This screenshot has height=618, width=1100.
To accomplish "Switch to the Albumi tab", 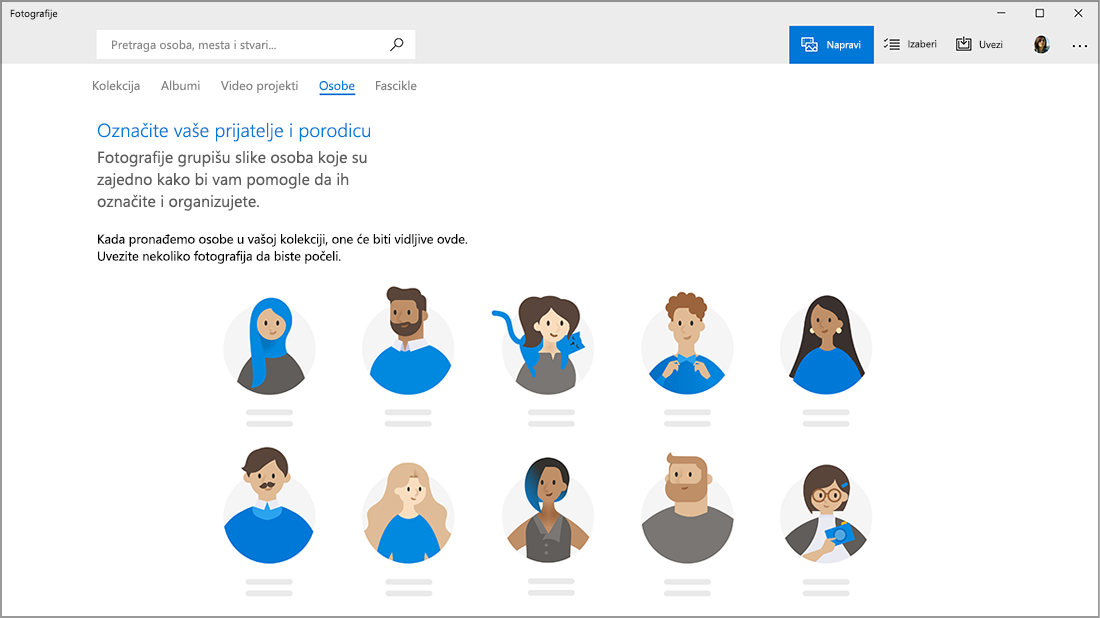I will (180, 86).
